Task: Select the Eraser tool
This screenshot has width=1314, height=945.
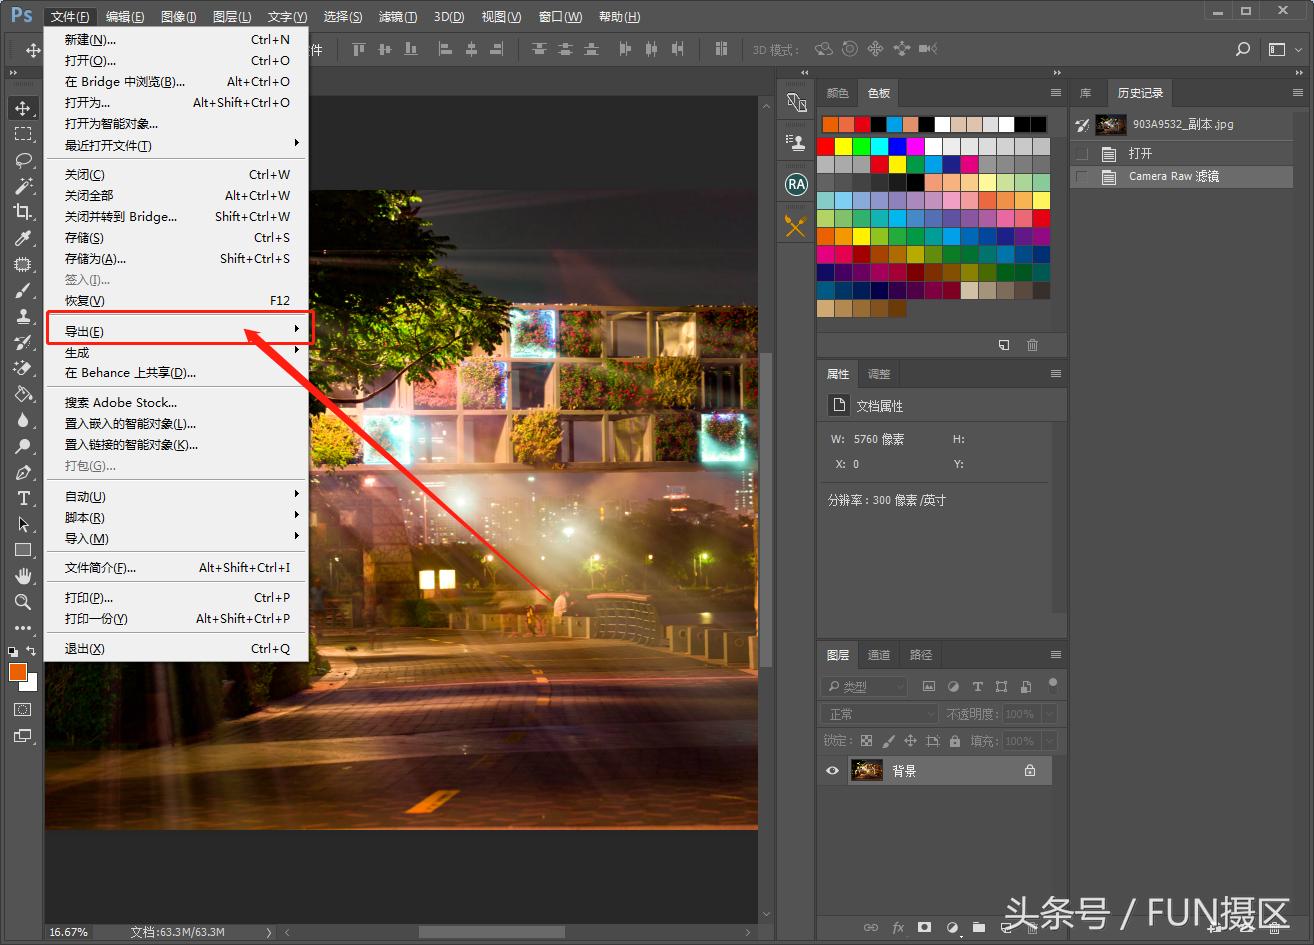Action: tap(22, 368)
